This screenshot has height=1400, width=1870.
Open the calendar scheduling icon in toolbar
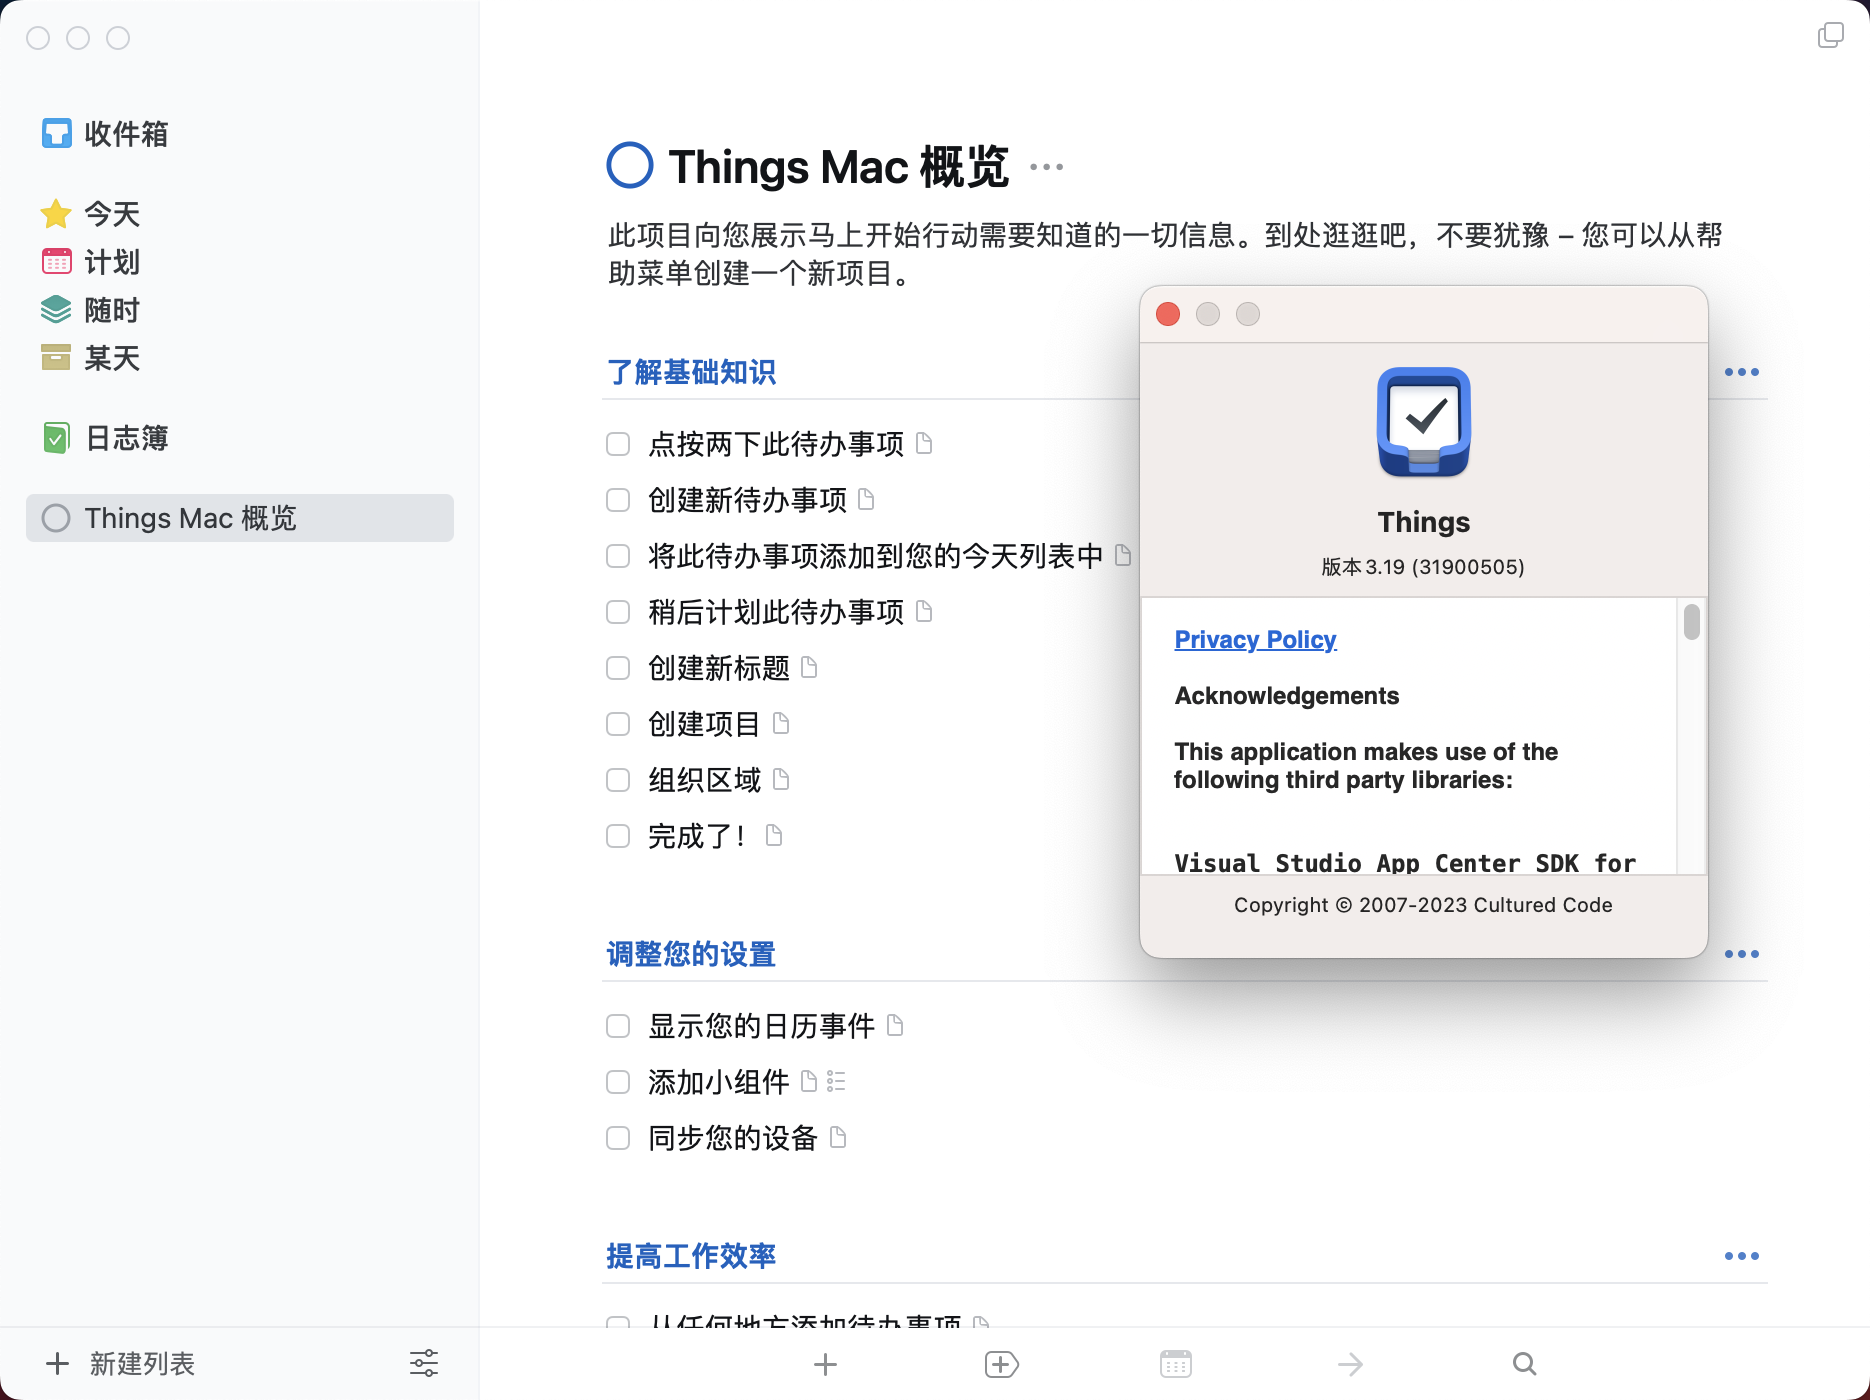(1176, 1364)
